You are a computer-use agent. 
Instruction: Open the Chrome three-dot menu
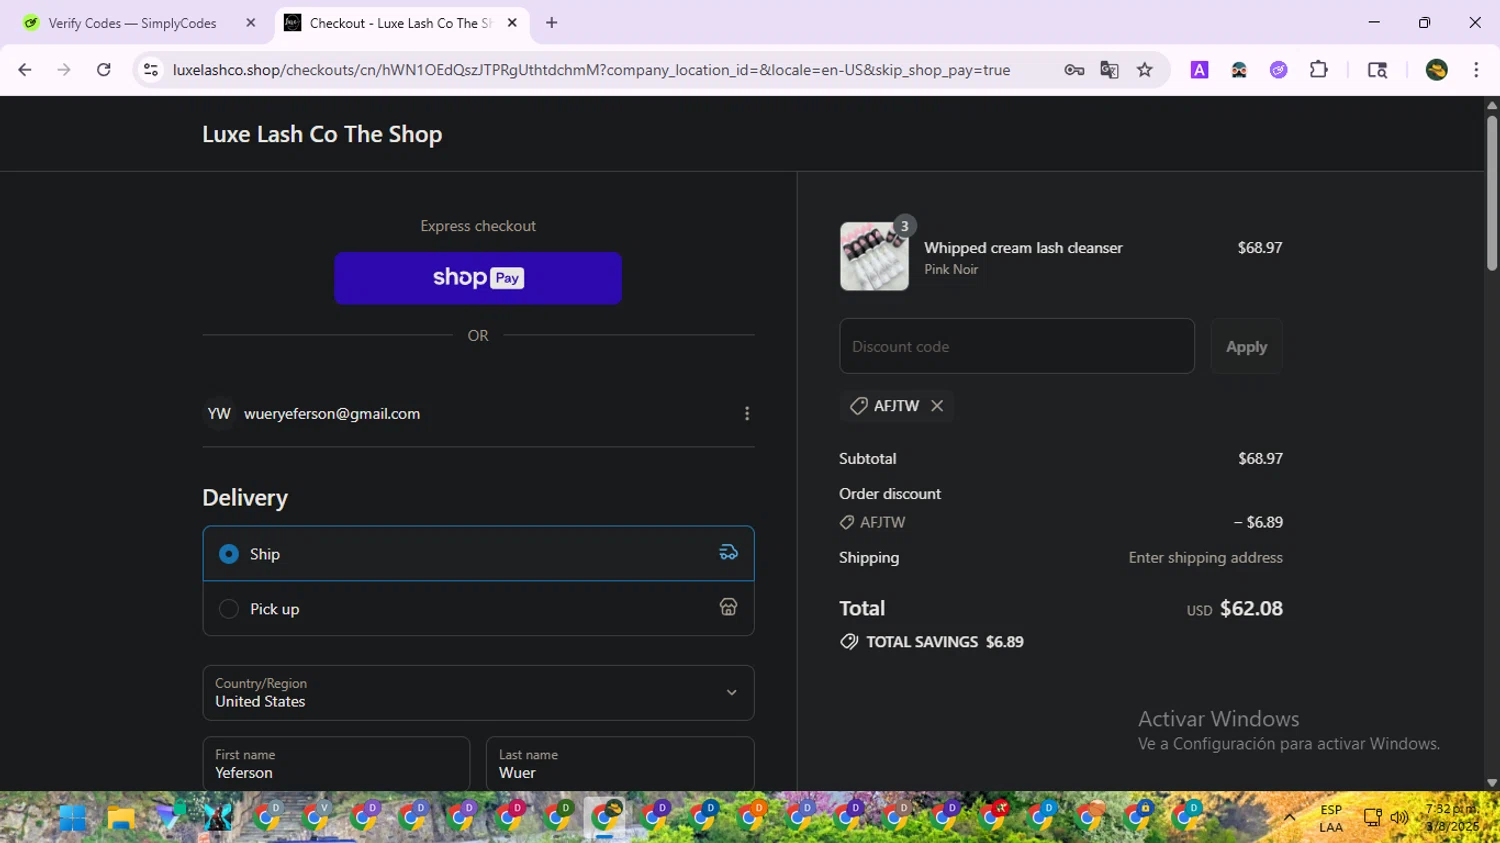pyautogui.click(x=1476, y=70)
